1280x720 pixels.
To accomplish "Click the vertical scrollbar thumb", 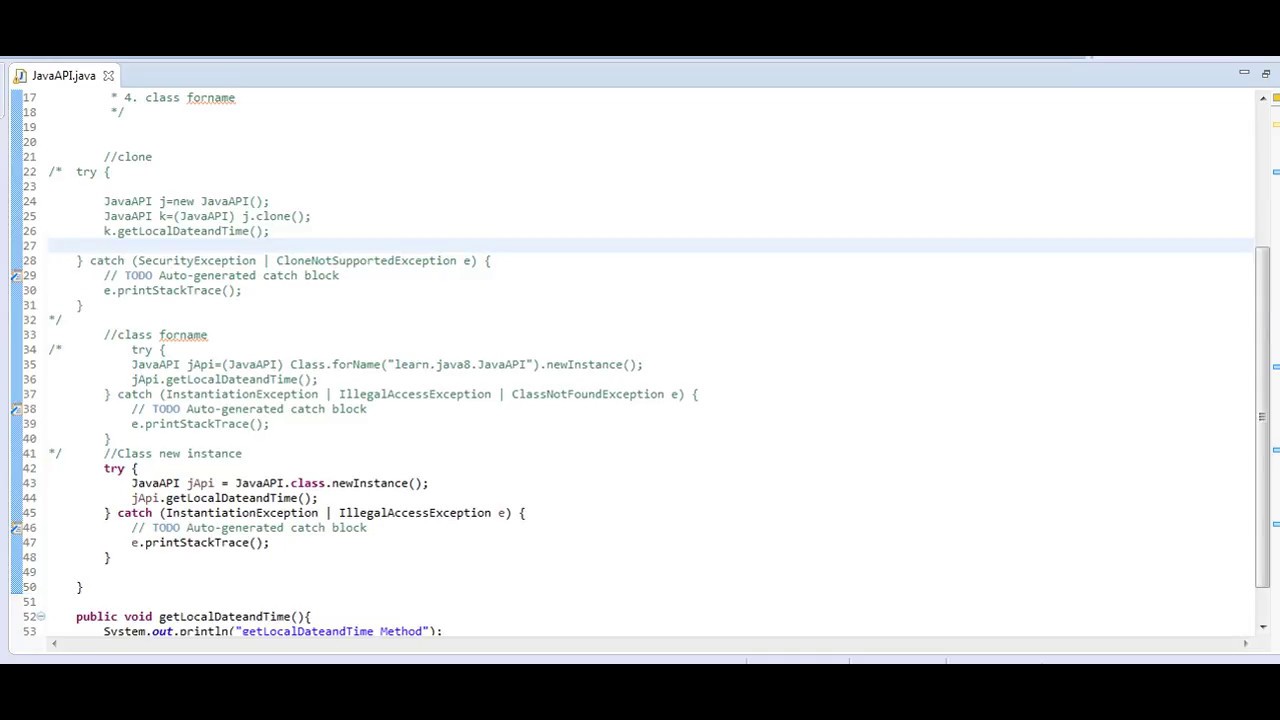I will [x=1263, y=417].
